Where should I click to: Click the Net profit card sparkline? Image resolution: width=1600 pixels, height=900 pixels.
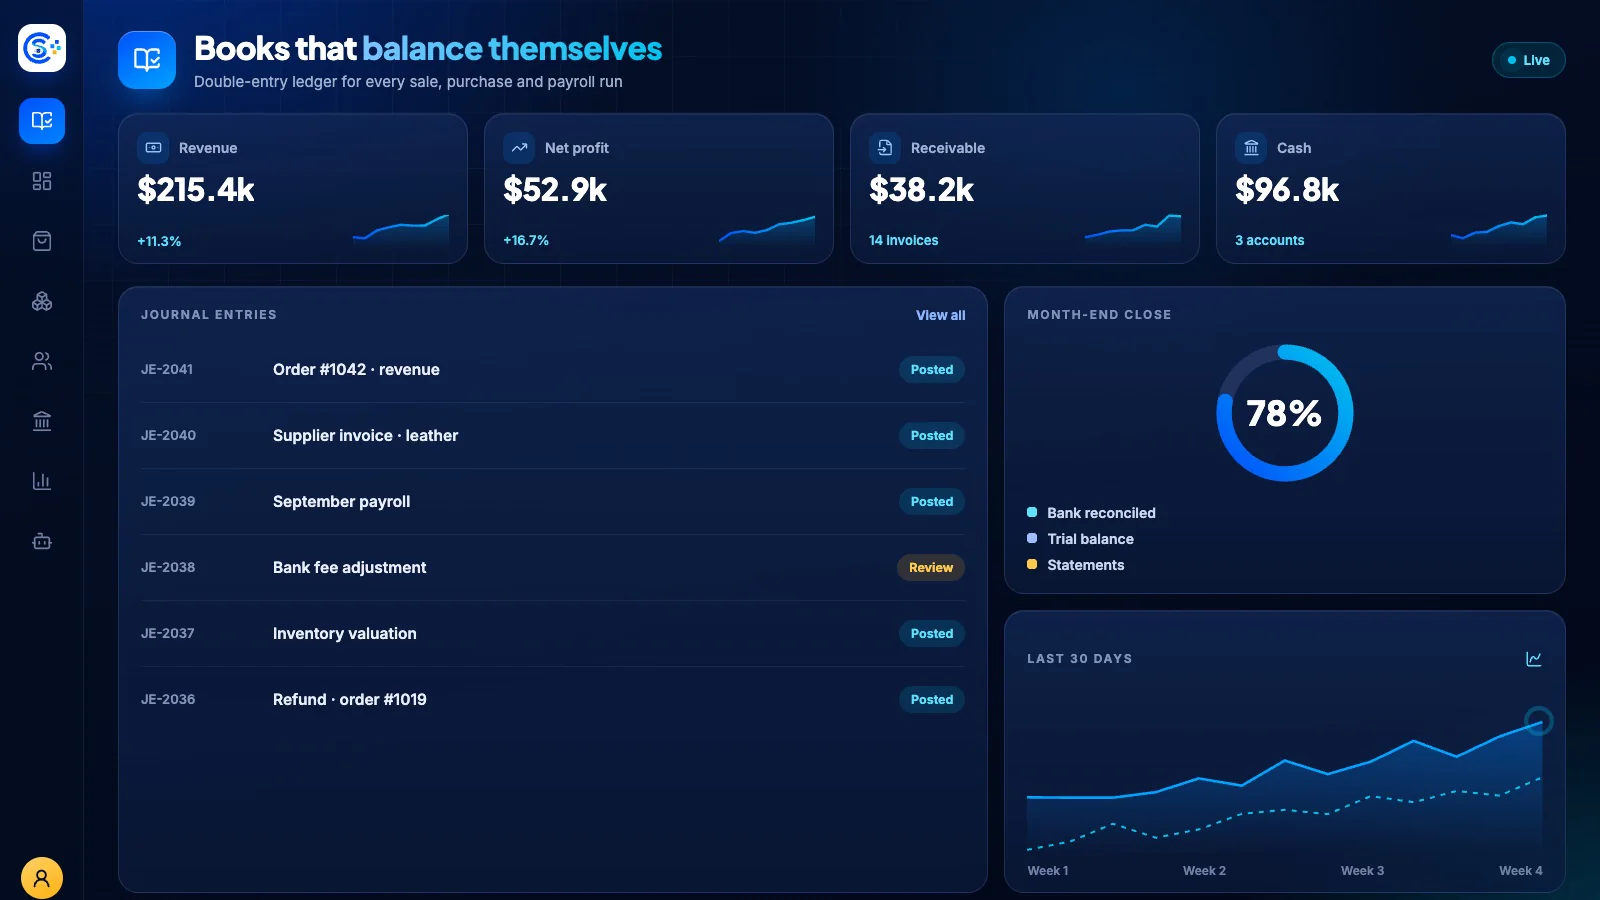[x=767, y=229]
